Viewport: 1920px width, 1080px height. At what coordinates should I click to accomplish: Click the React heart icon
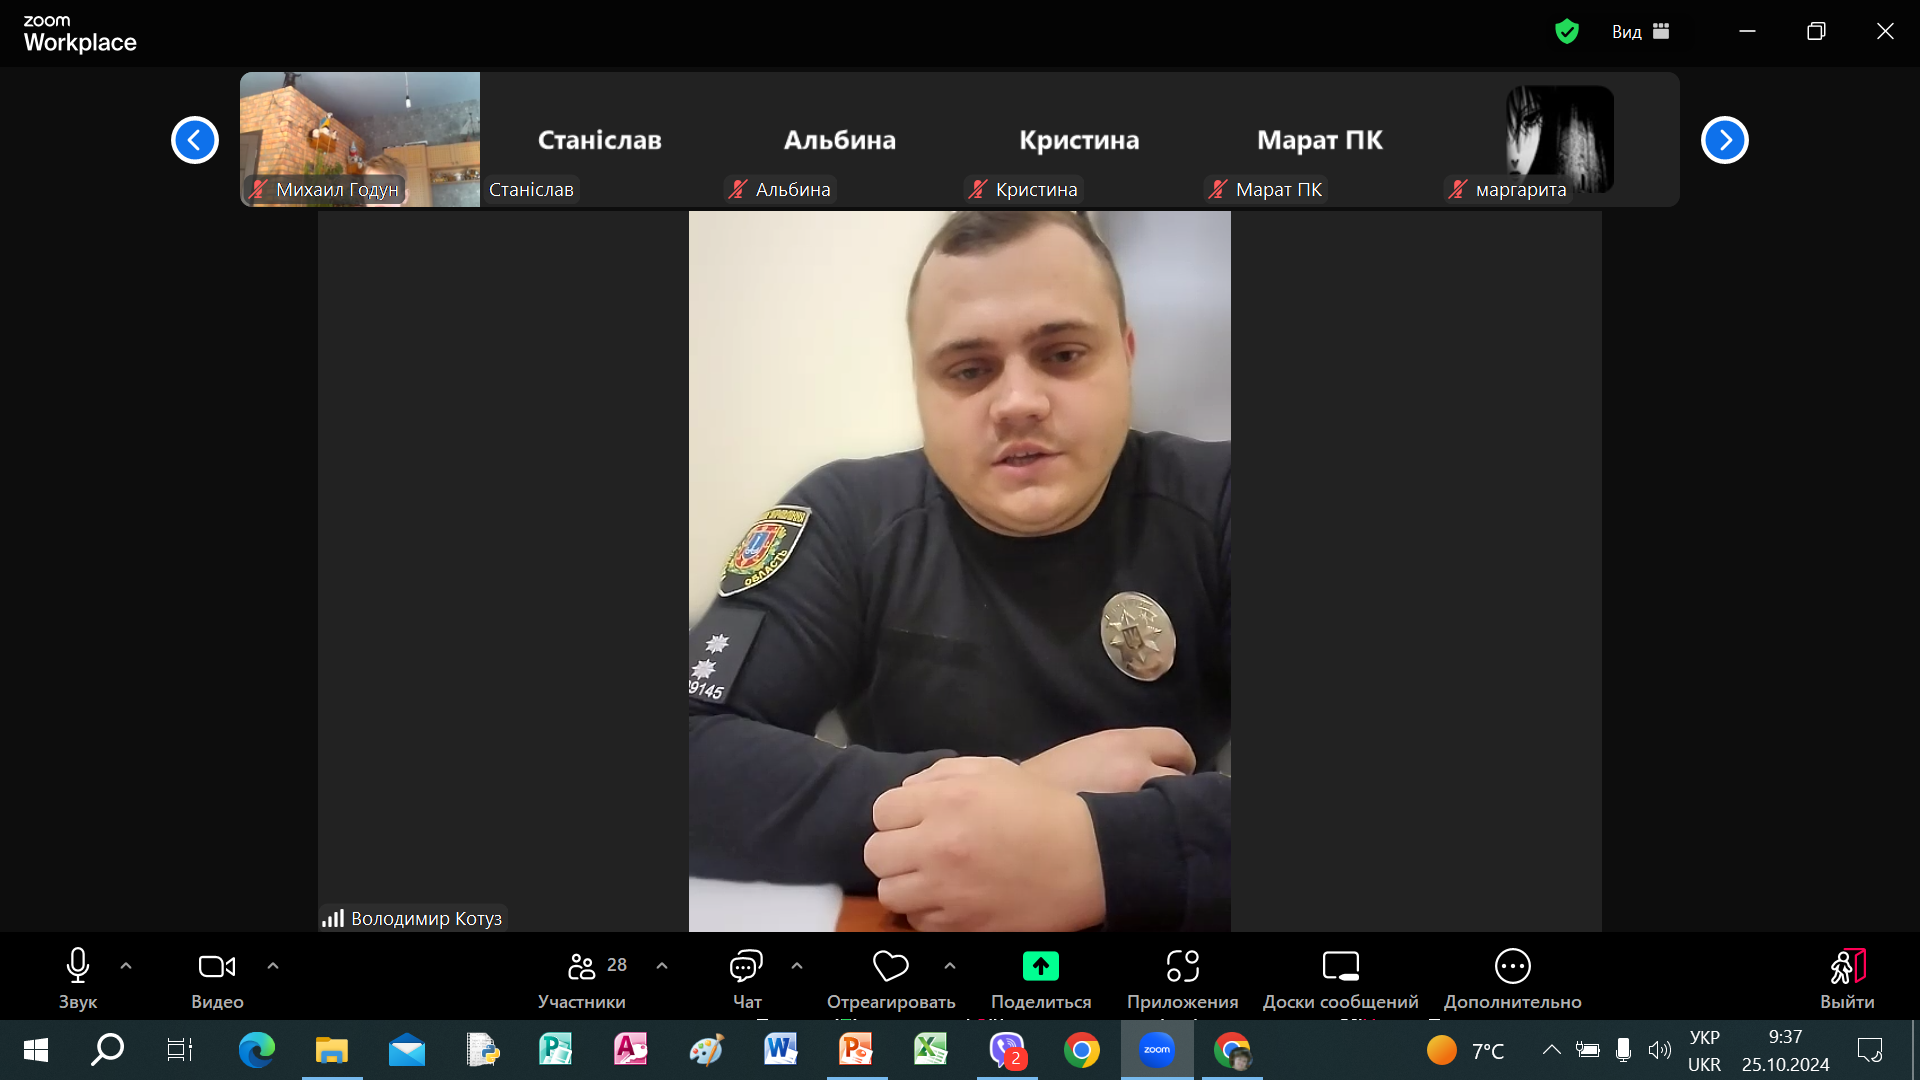[x=890, y=966]
